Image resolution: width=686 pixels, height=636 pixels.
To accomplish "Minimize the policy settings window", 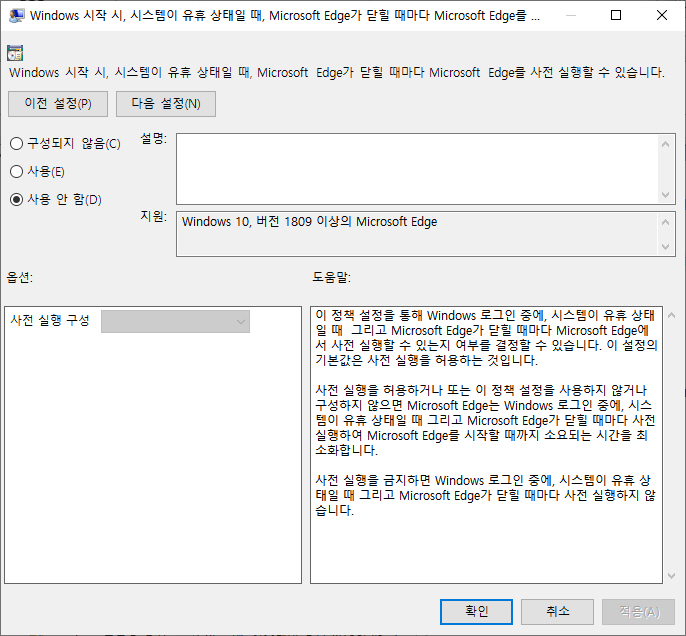I will tap(571, 15).
